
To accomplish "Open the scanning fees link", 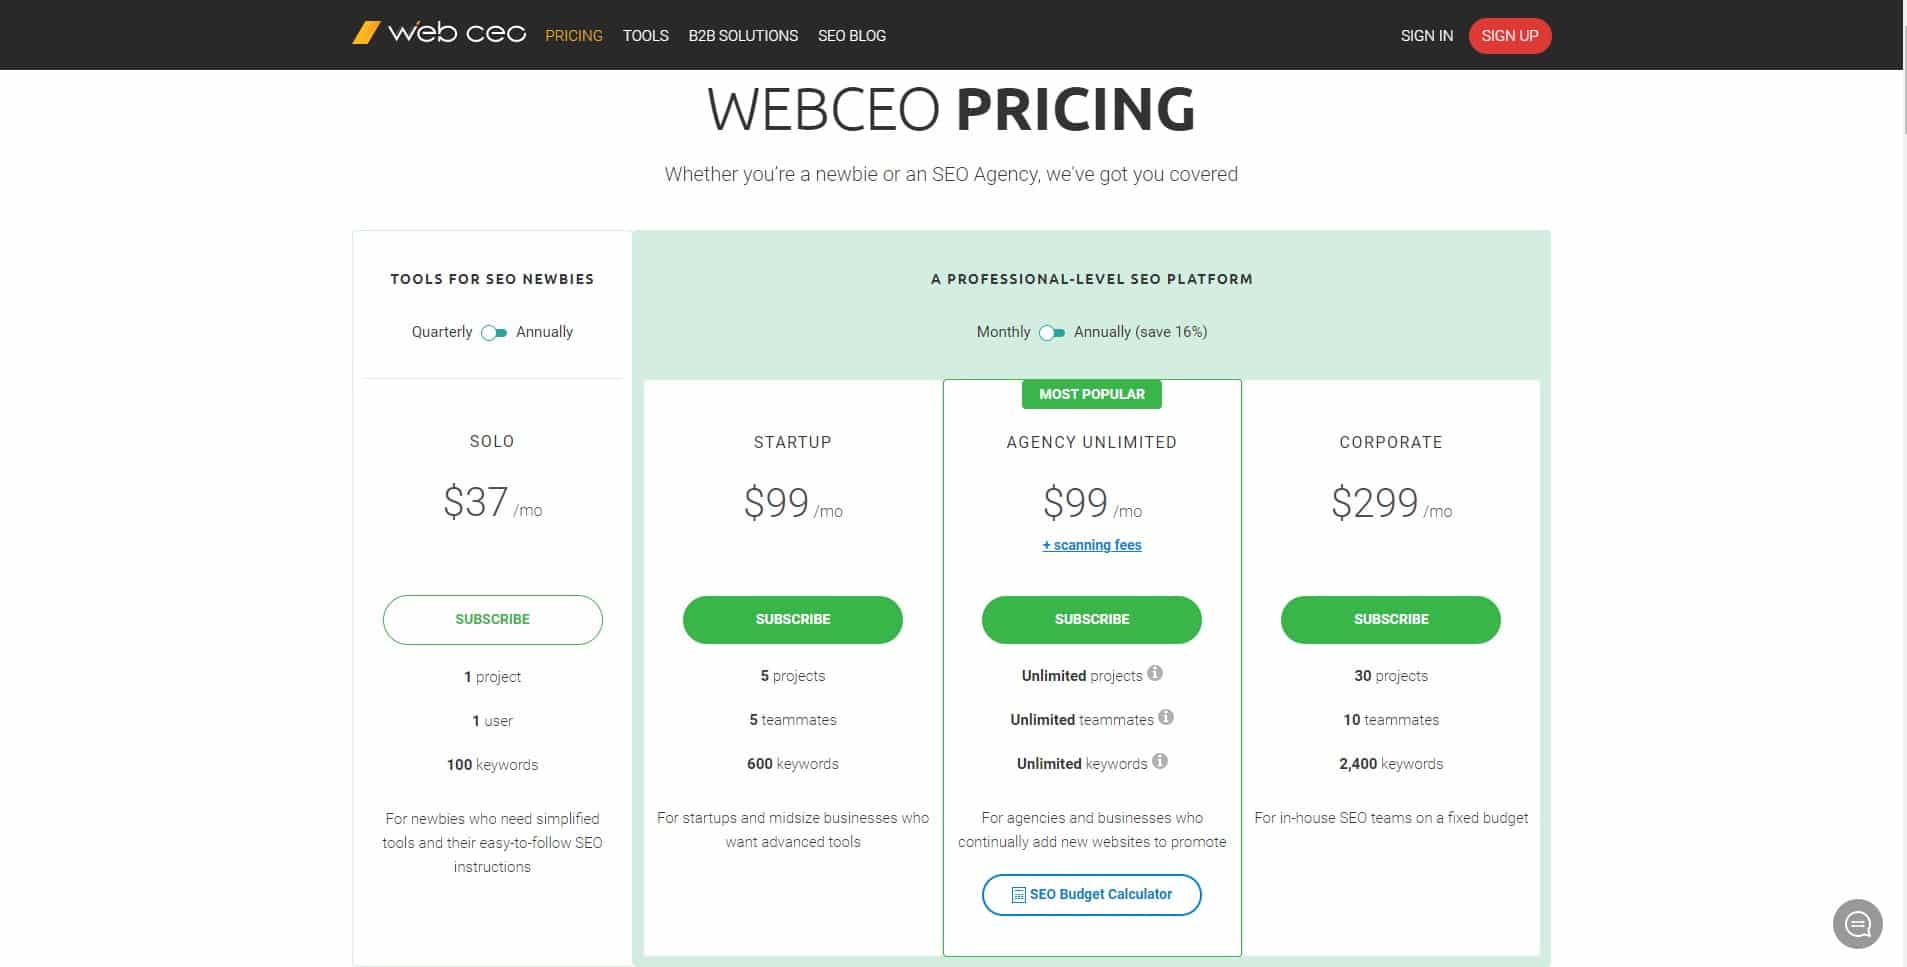I will 1092,545.
